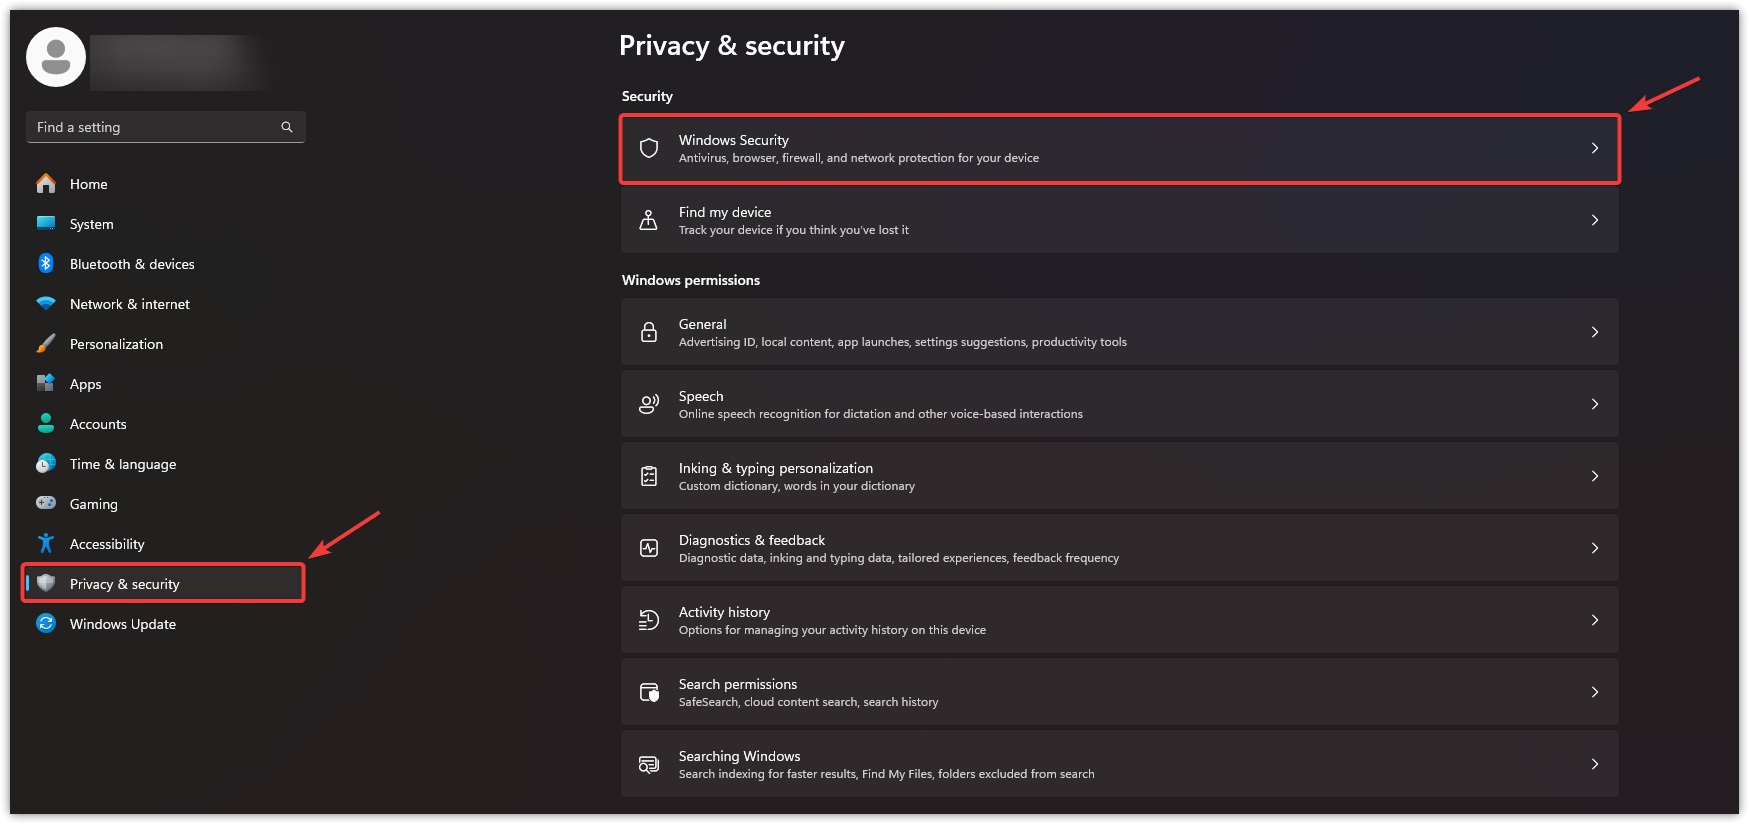
Task: Select Windows Update in the sidebar
Action: (x=122, y=624)
